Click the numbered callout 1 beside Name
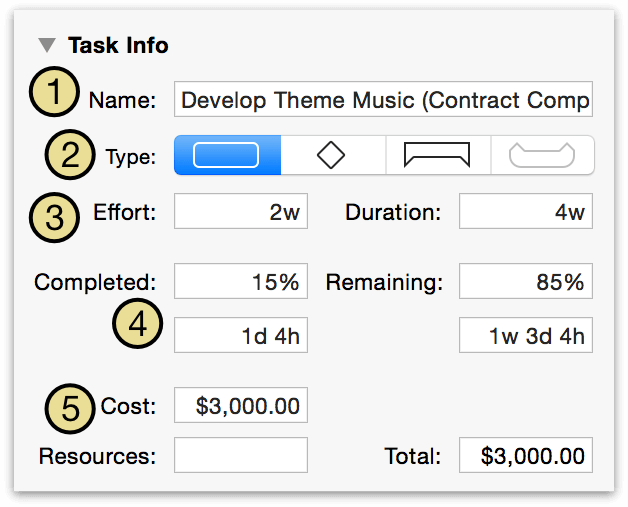The height and width of the screenshot is (507, 628). tap(54, 92)
